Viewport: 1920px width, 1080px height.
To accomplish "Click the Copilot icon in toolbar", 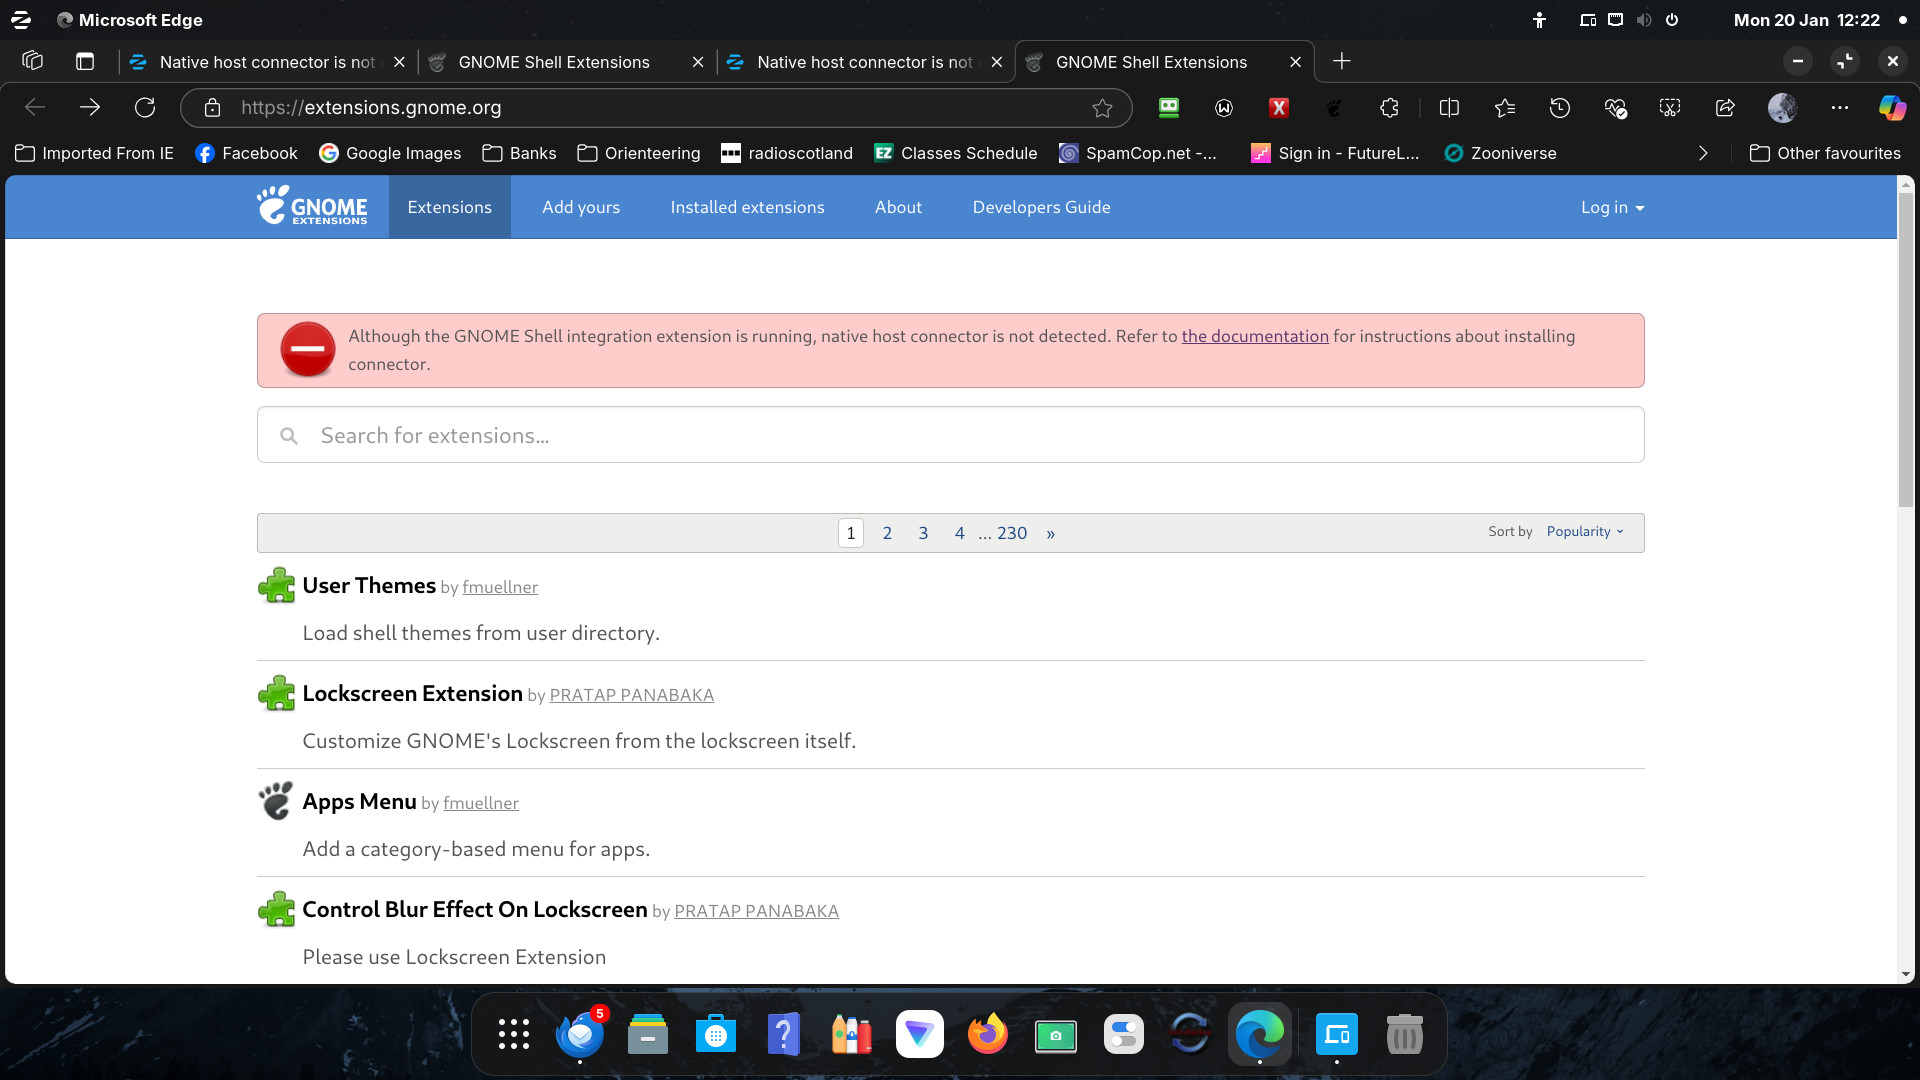I will pos(1892,108).
